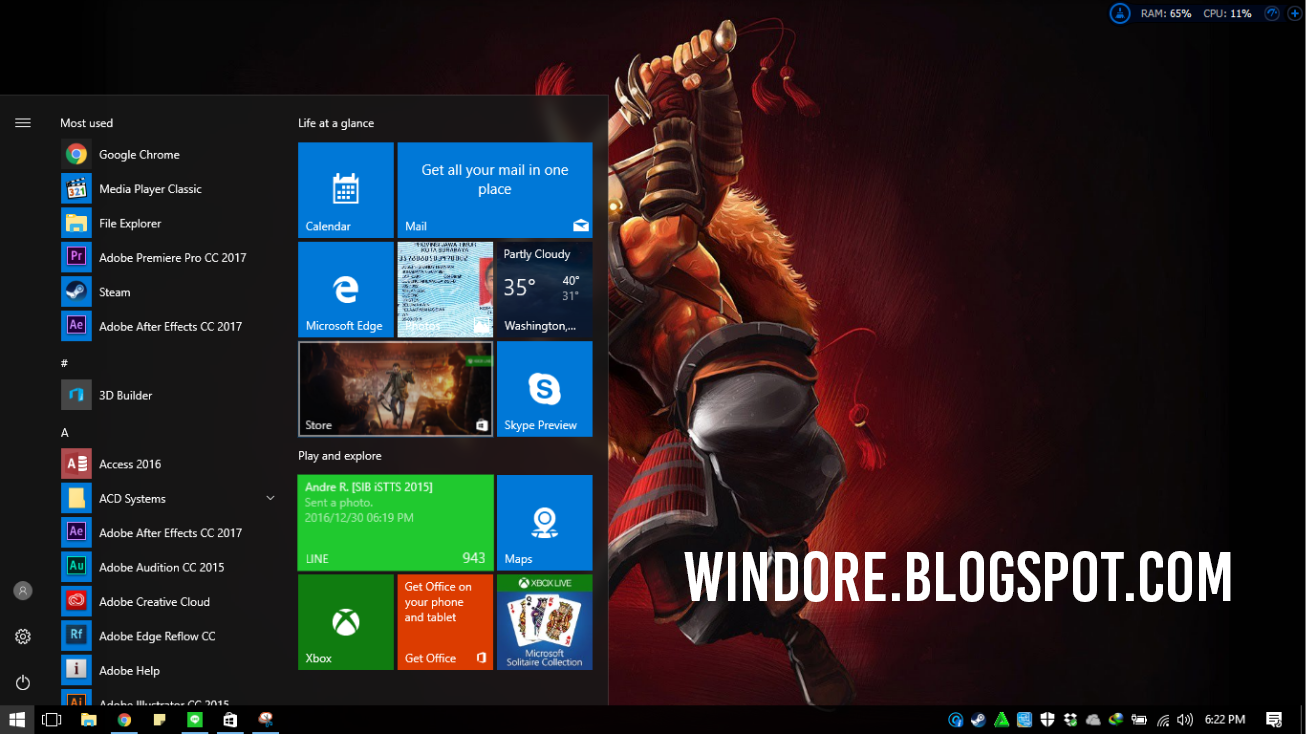
Task: Click the Most used heading
Action: [87, 123]
